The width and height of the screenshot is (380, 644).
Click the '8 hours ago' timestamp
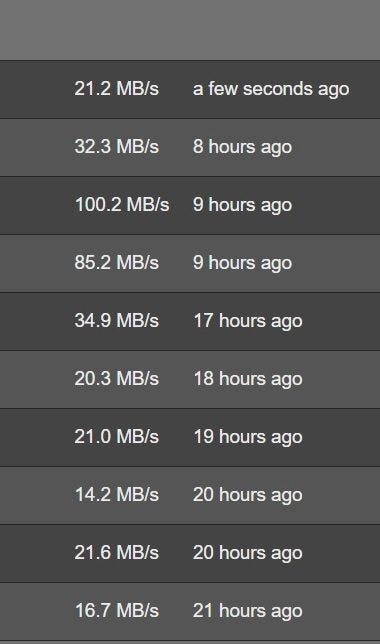click(242, 147)
